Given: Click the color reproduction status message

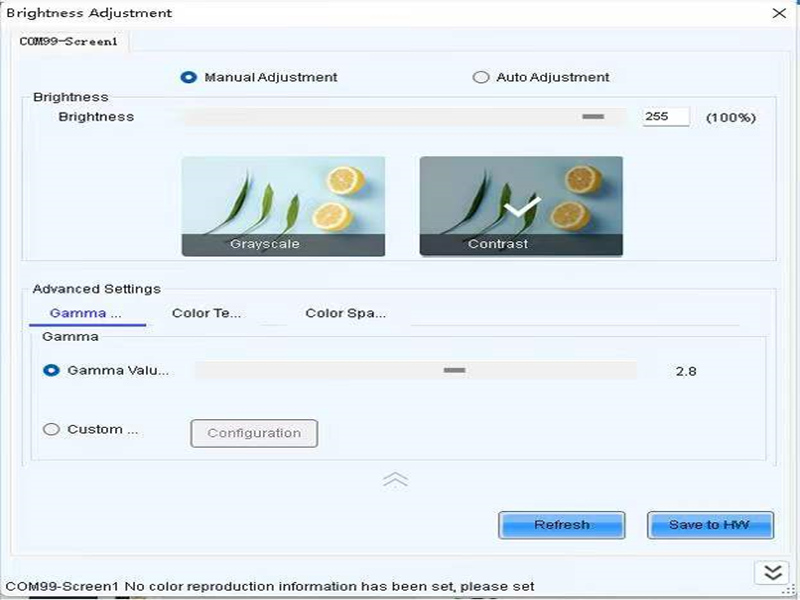Looking at the screenshot, I should click(270, 586).
